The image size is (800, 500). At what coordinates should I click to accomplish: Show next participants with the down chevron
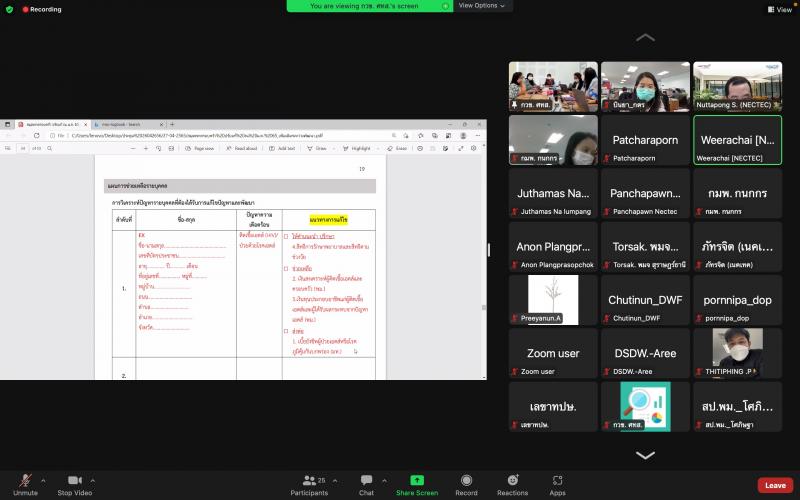click(645, 455)
